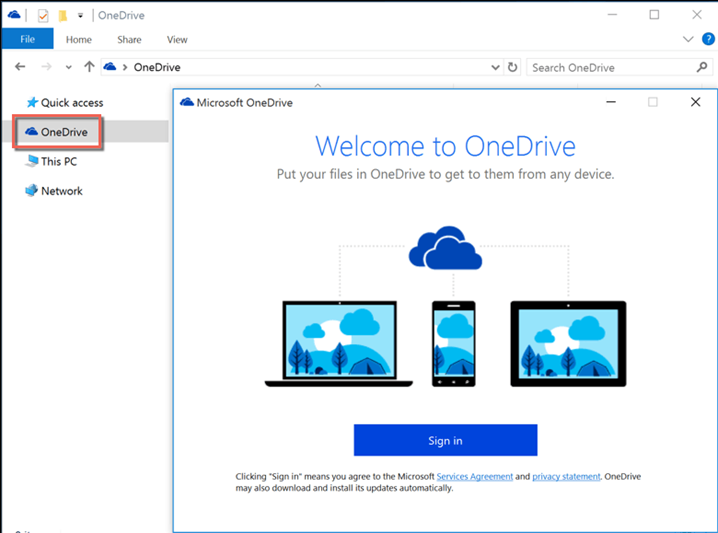Viewport: 718px width, 533px height.
Task: Click the OneDrive breadcrumb in address bar
Action: point(157,67)
